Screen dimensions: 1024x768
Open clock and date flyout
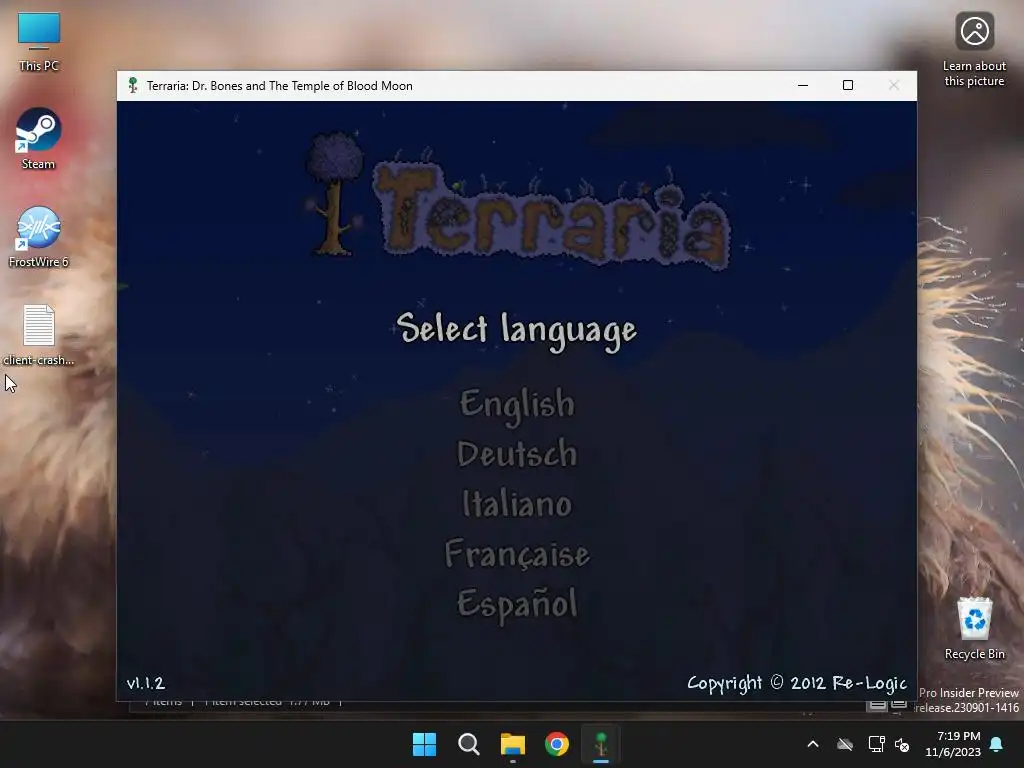click(953, 744)
